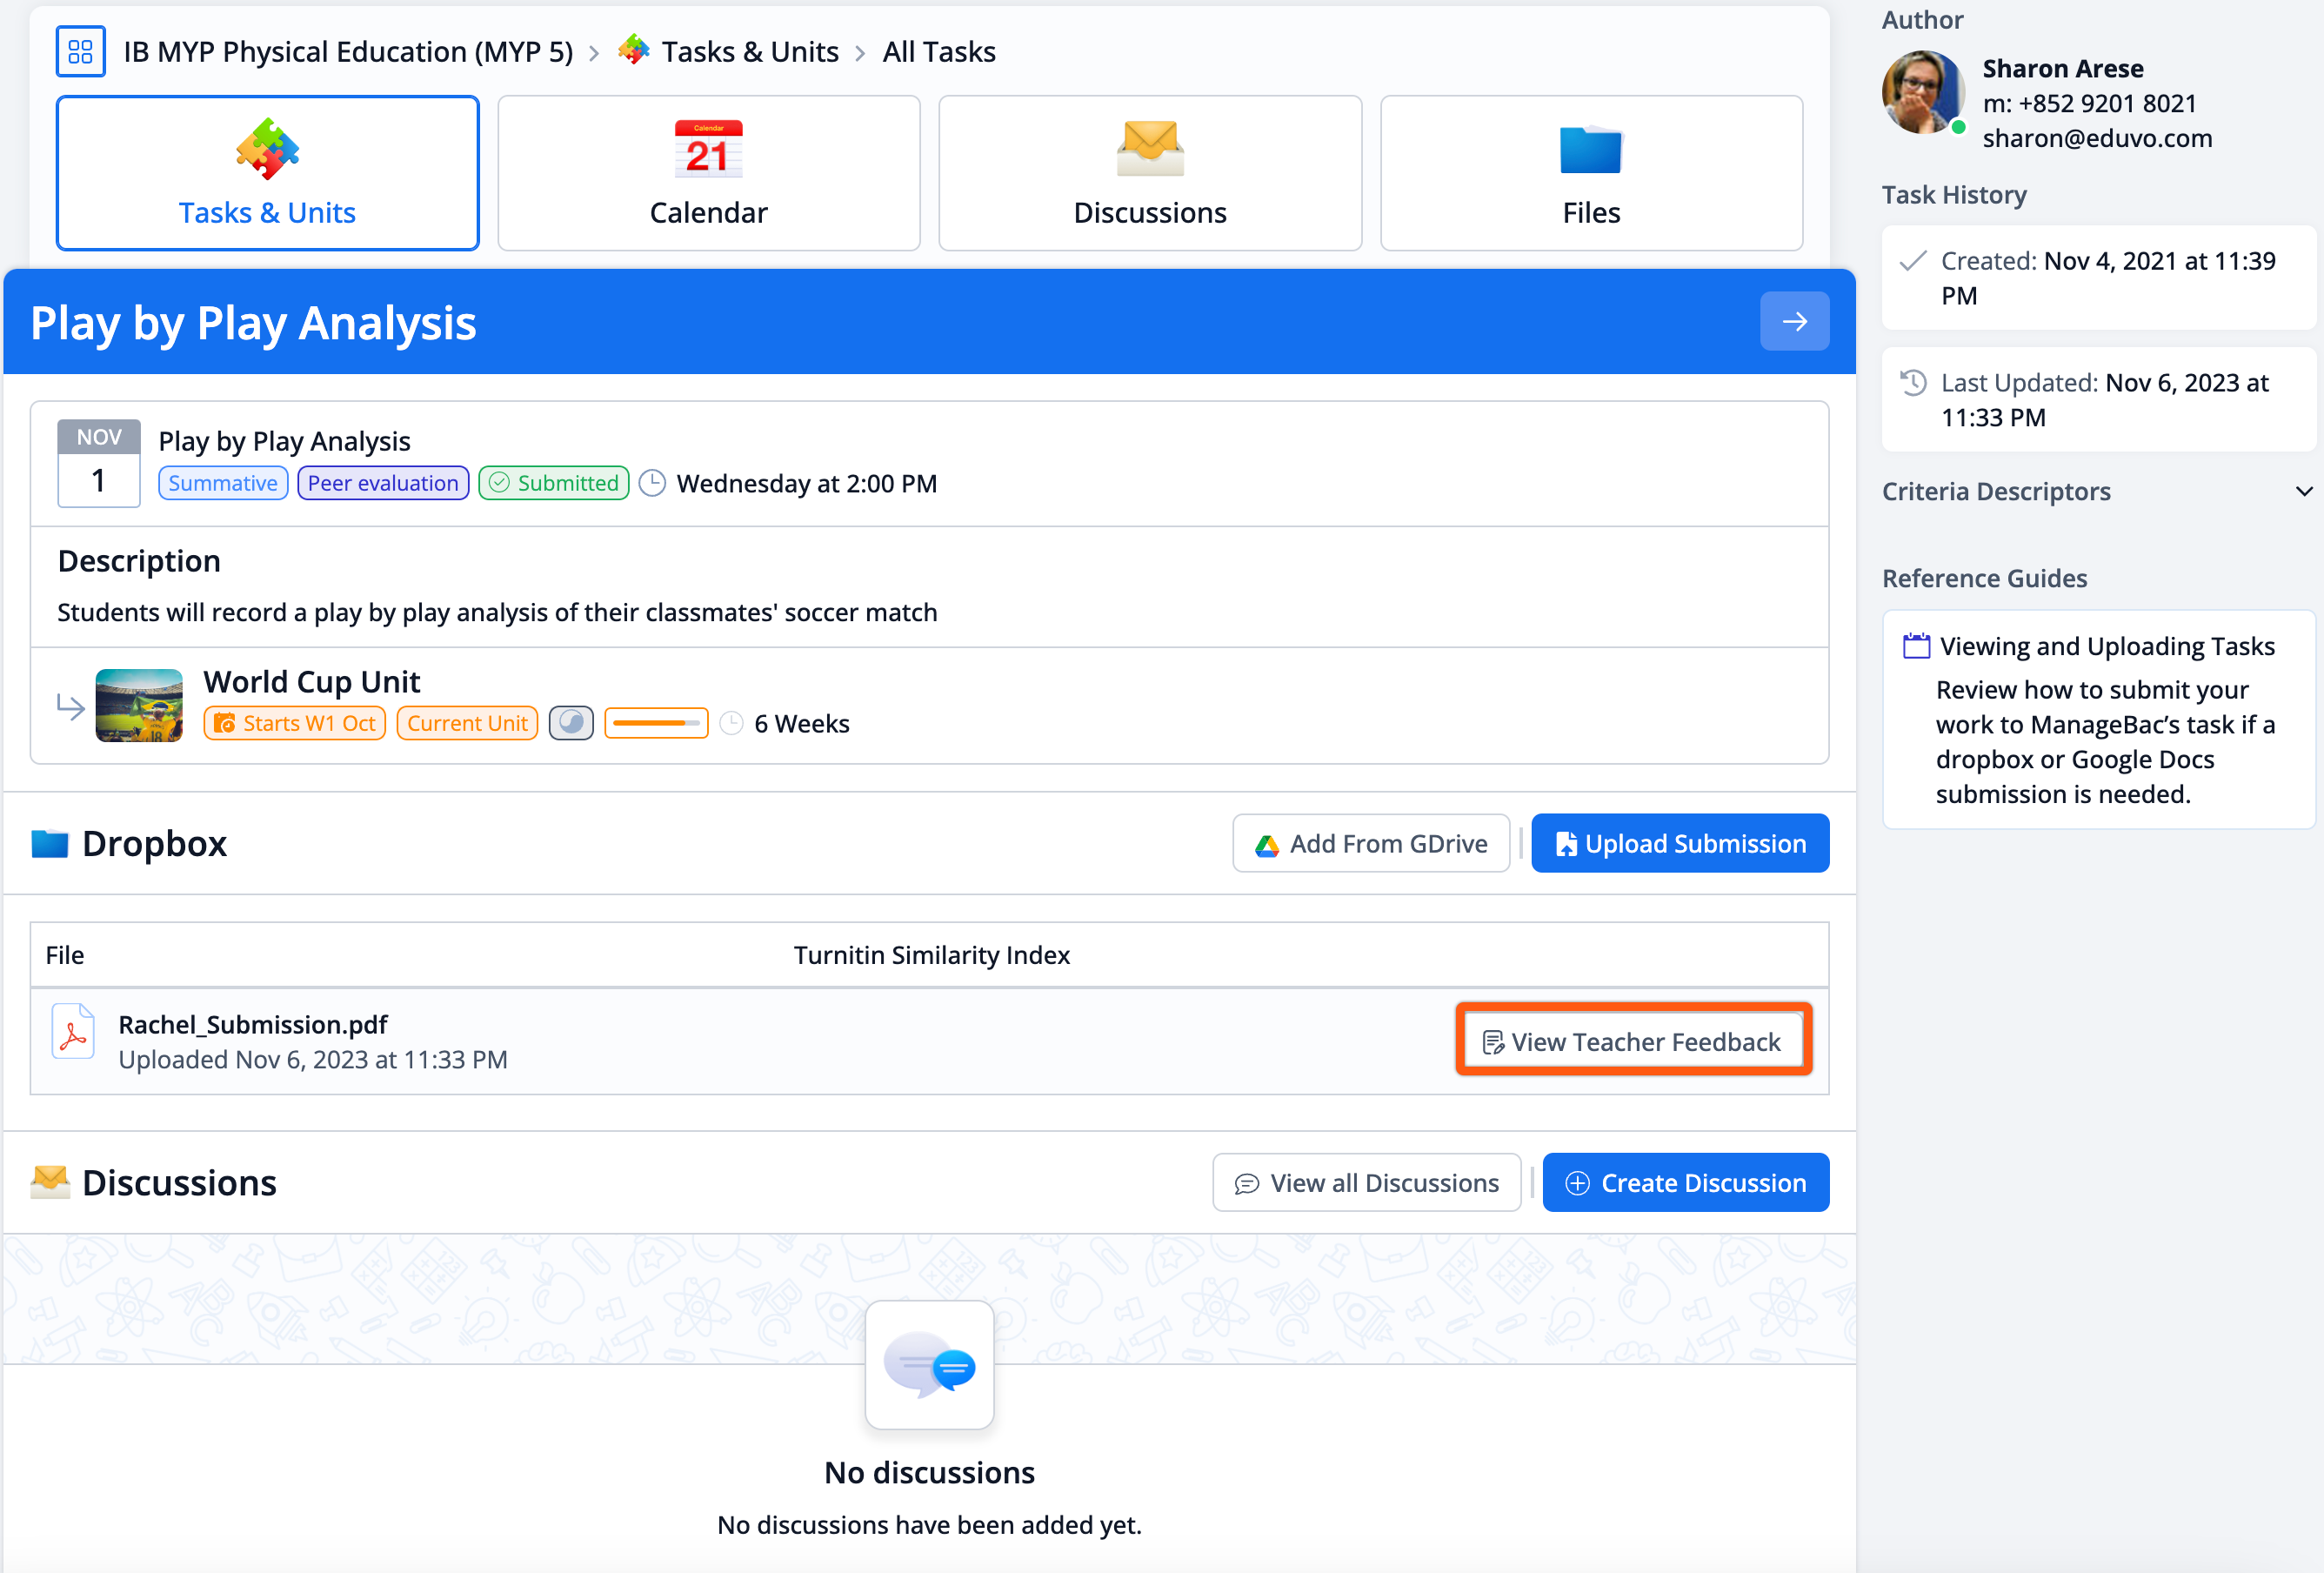Click Add From GDrive button
Image resolution: width=2324 pixels, height=1573 pixels.
(1370, 843)
